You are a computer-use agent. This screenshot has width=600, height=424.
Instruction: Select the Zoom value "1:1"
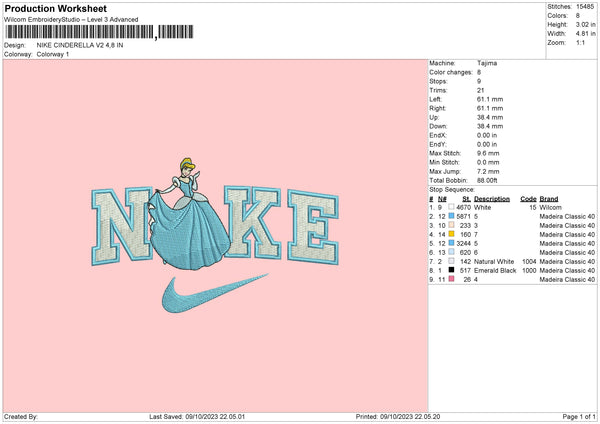tap(580, 42)
